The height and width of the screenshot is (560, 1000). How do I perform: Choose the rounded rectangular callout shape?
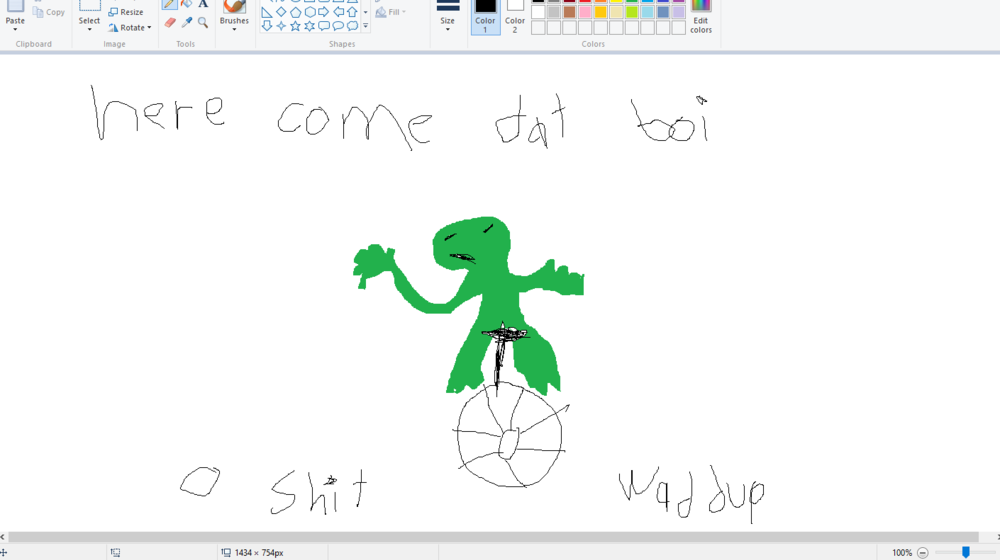[x=324, y=26]
